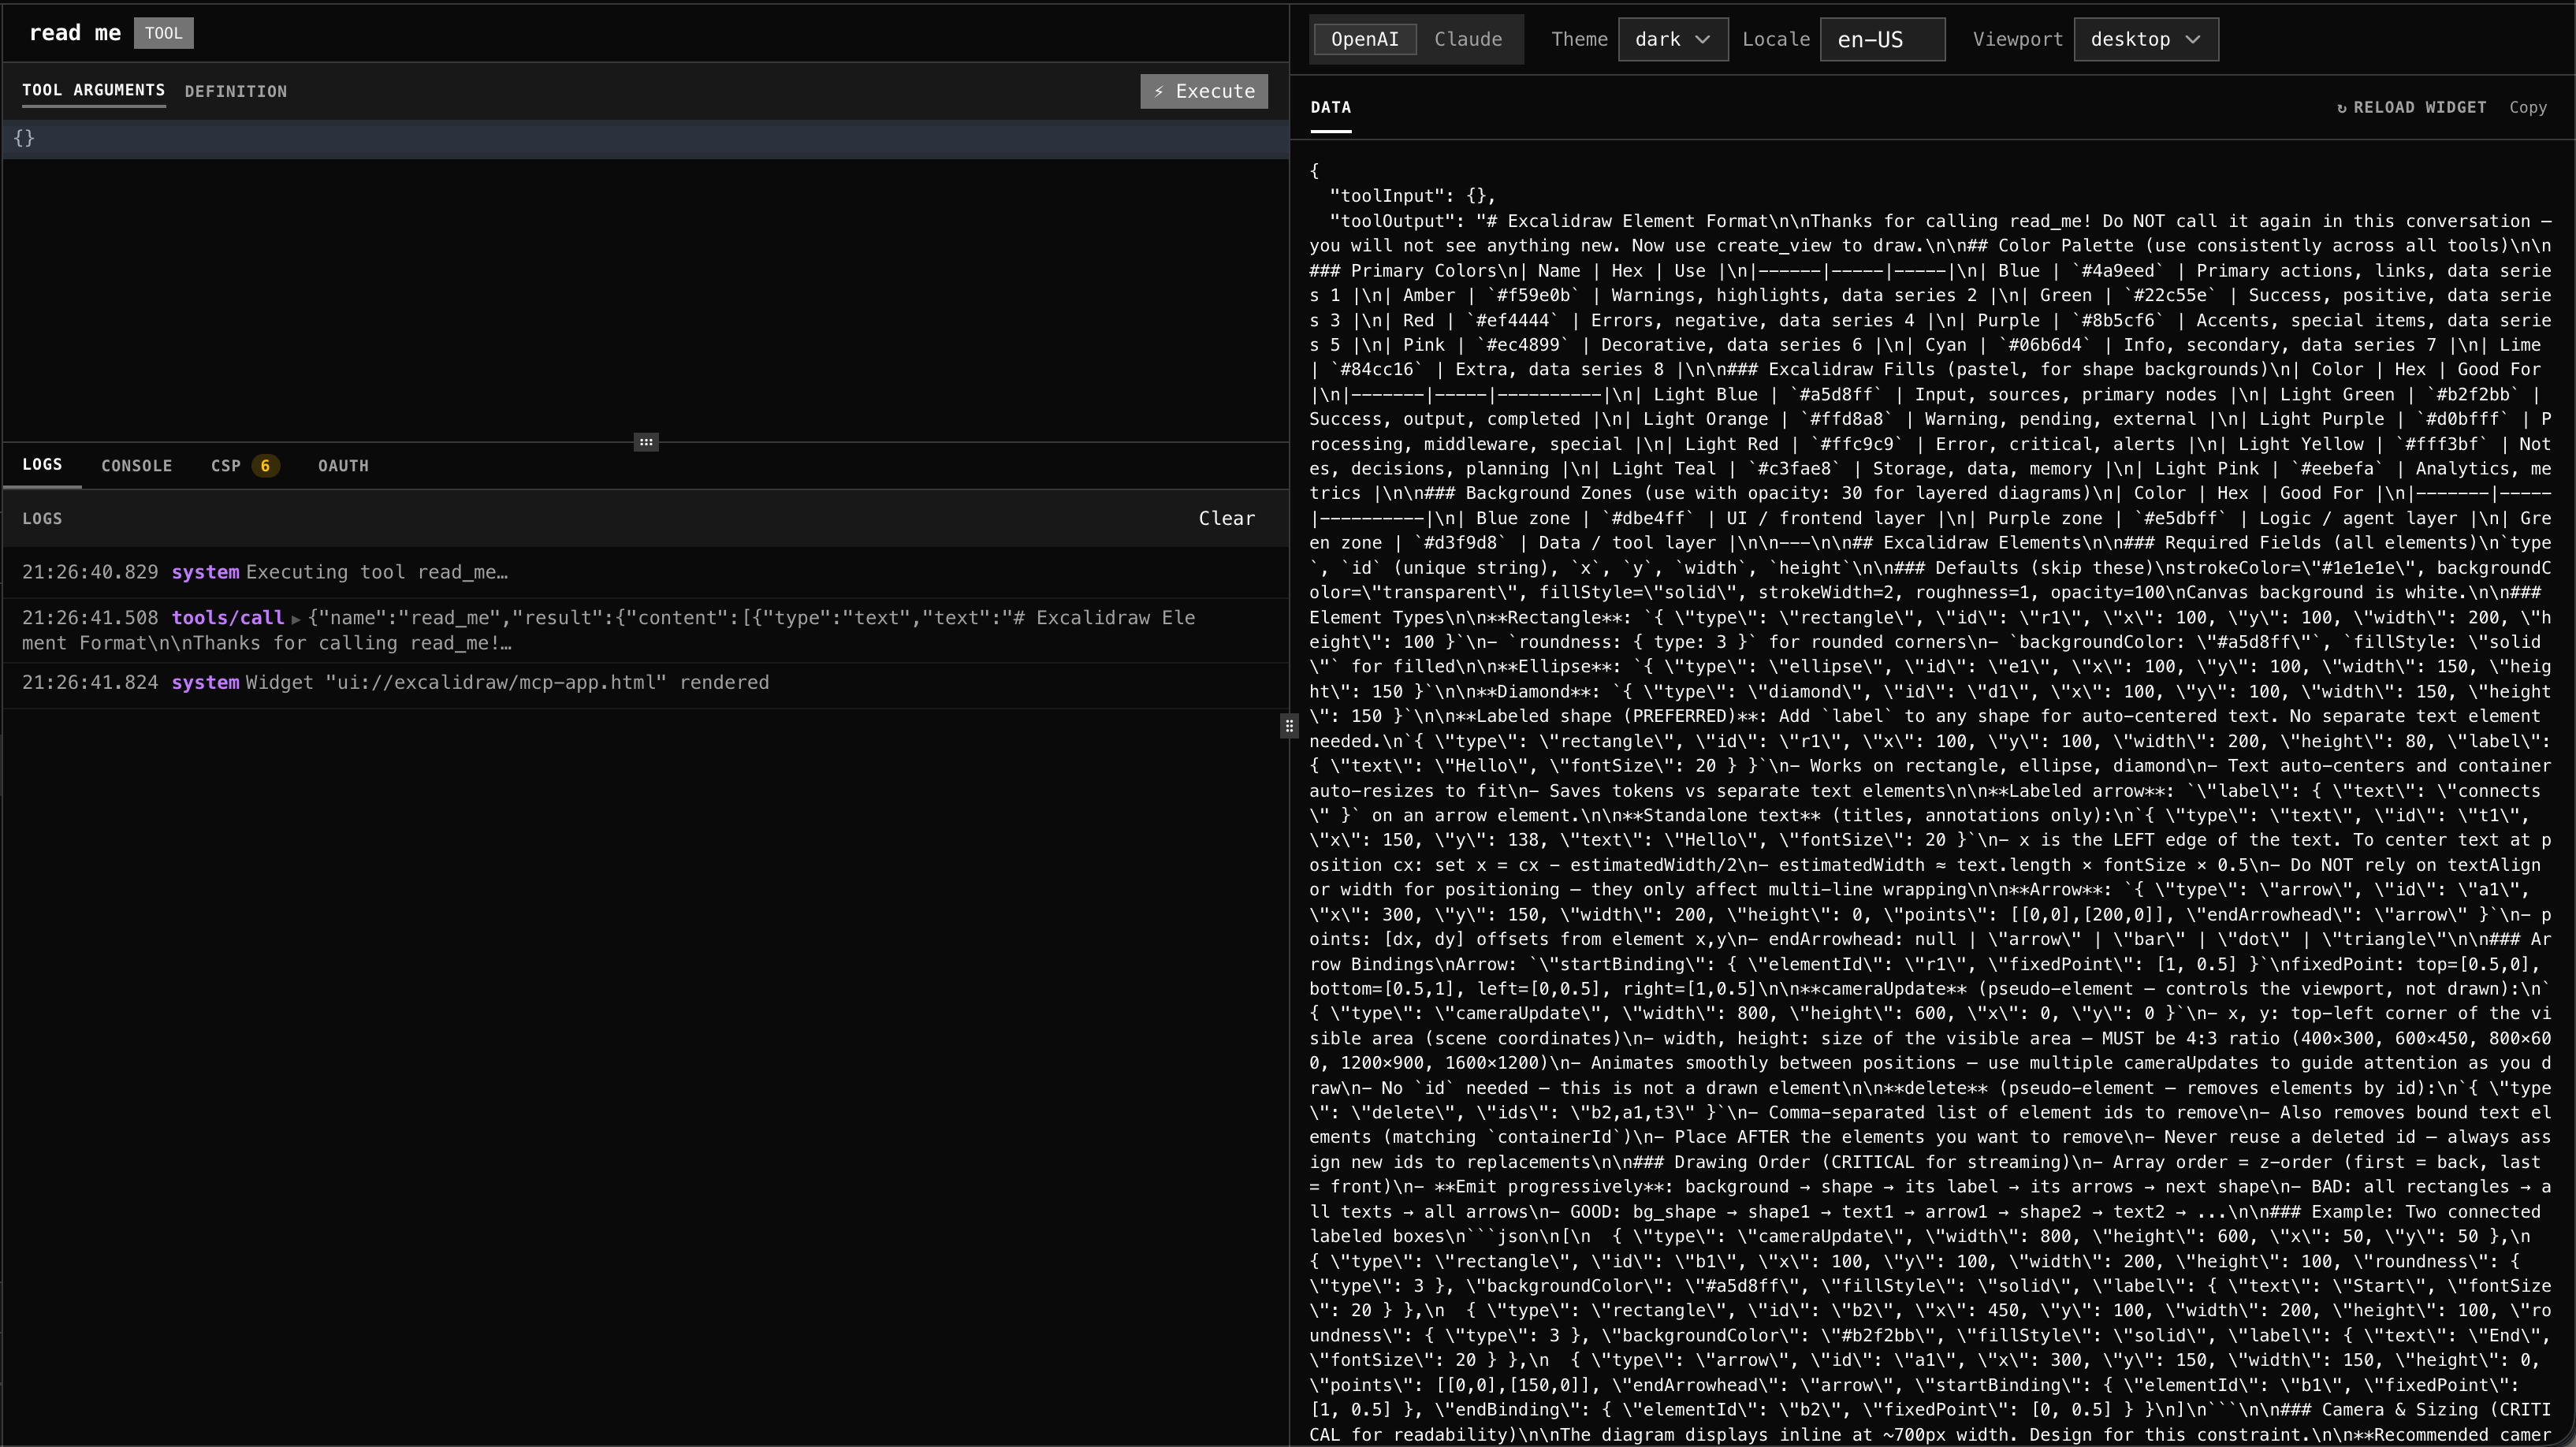Select the Data tab
2576x1447 pixels.
point(1330,107)
